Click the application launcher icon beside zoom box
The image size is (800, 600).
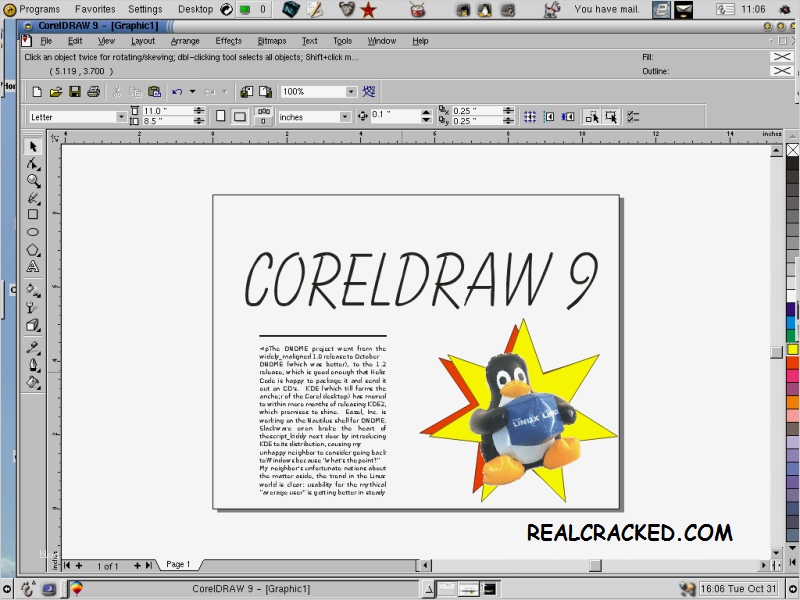click(x=369, y=92)
